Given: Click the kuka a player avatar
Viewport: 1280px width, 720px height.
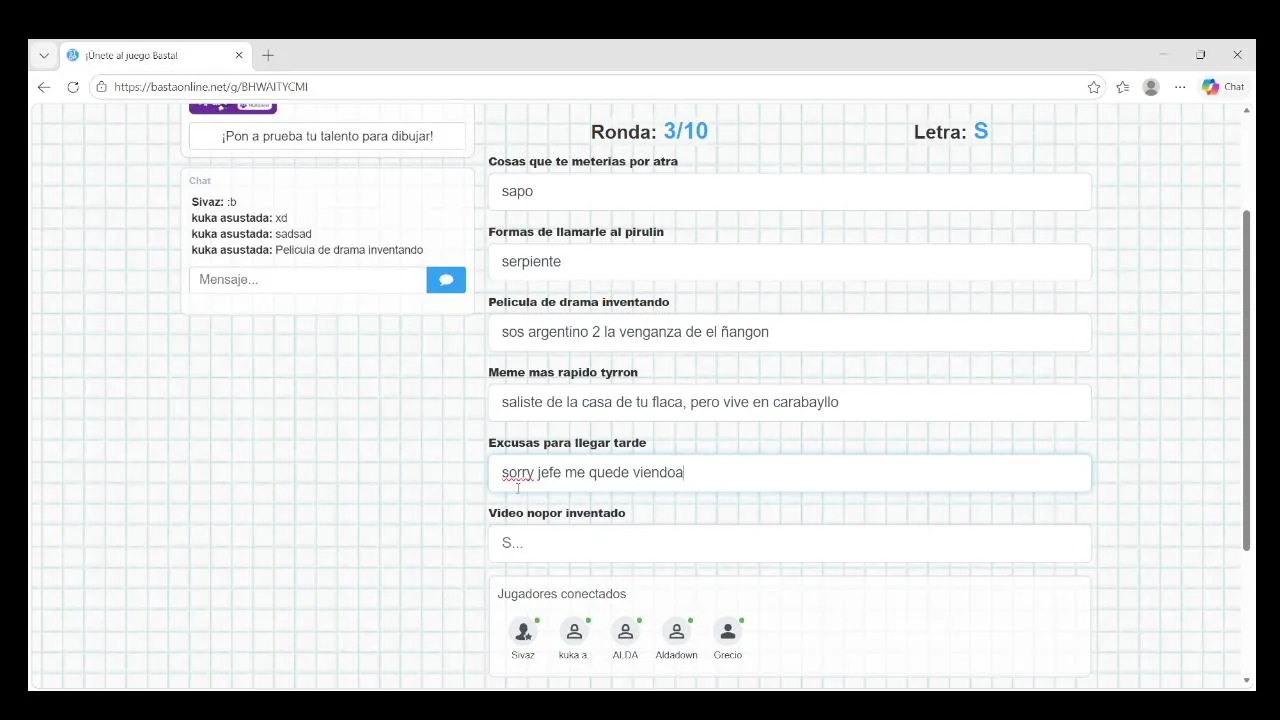Looking at the screenshot, I should (574, 631).
